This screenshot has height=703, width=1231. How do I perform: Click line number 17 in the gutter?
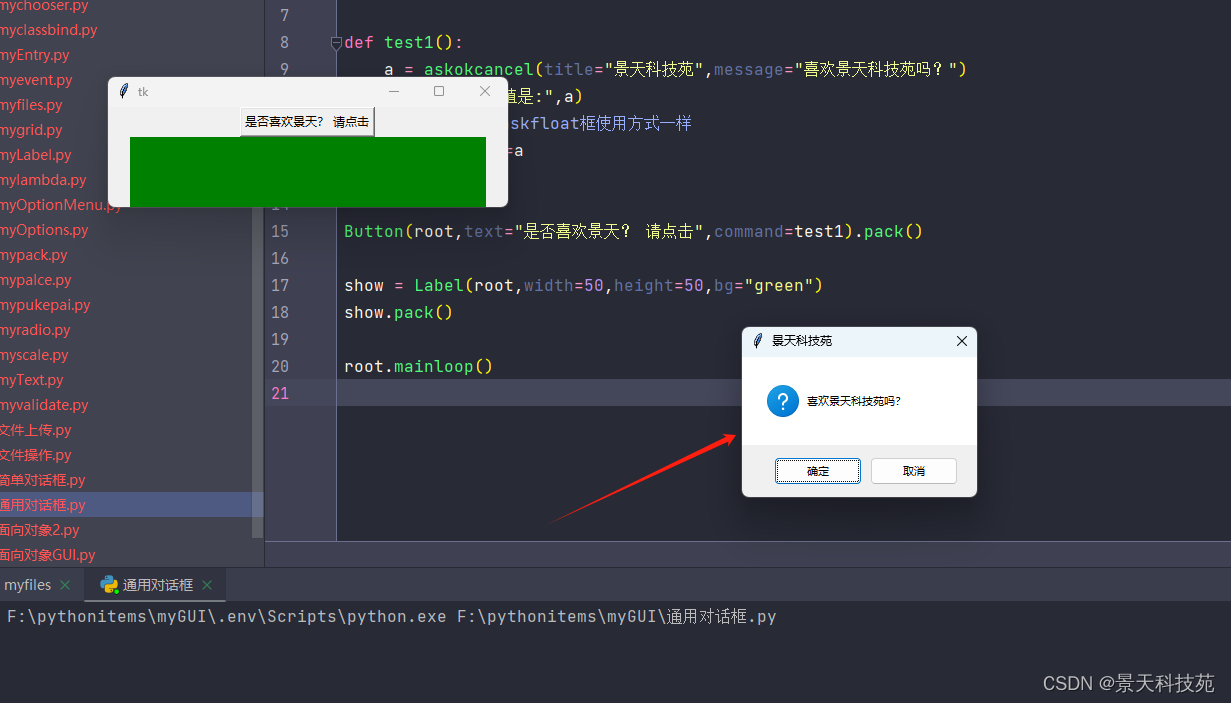click(x=279, y=285)
